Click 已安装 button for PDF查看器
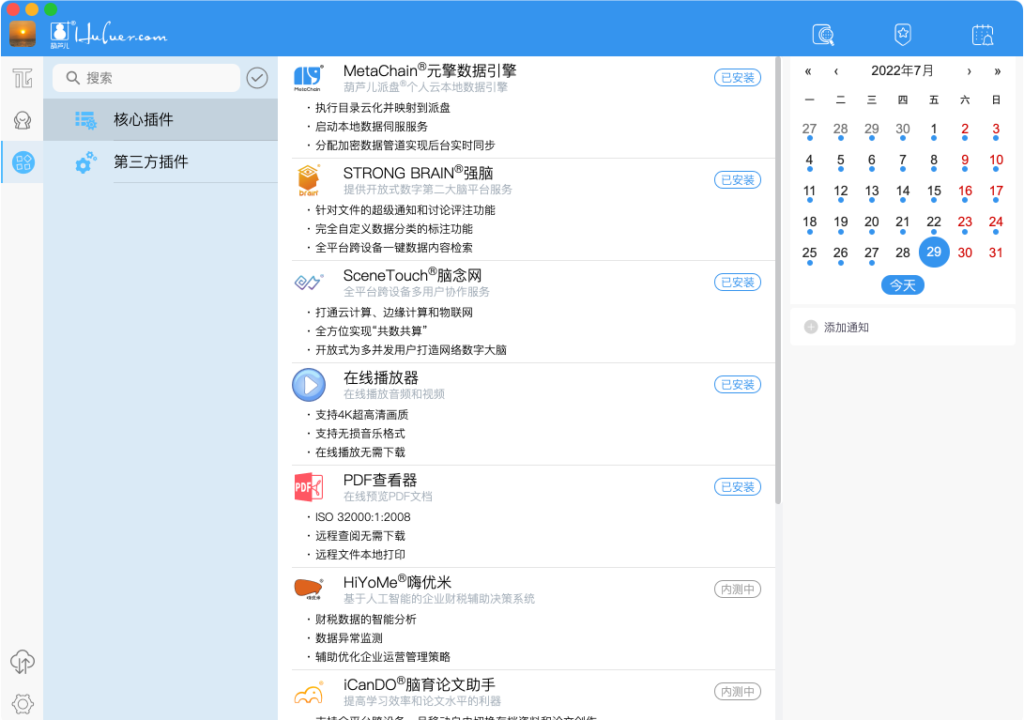Screen dimensions: 1024x720 737,487
